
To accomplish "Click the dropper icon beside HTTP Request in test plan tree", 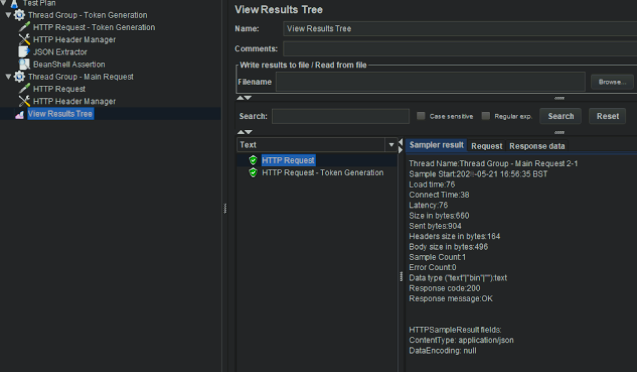I will click(24, 89).
